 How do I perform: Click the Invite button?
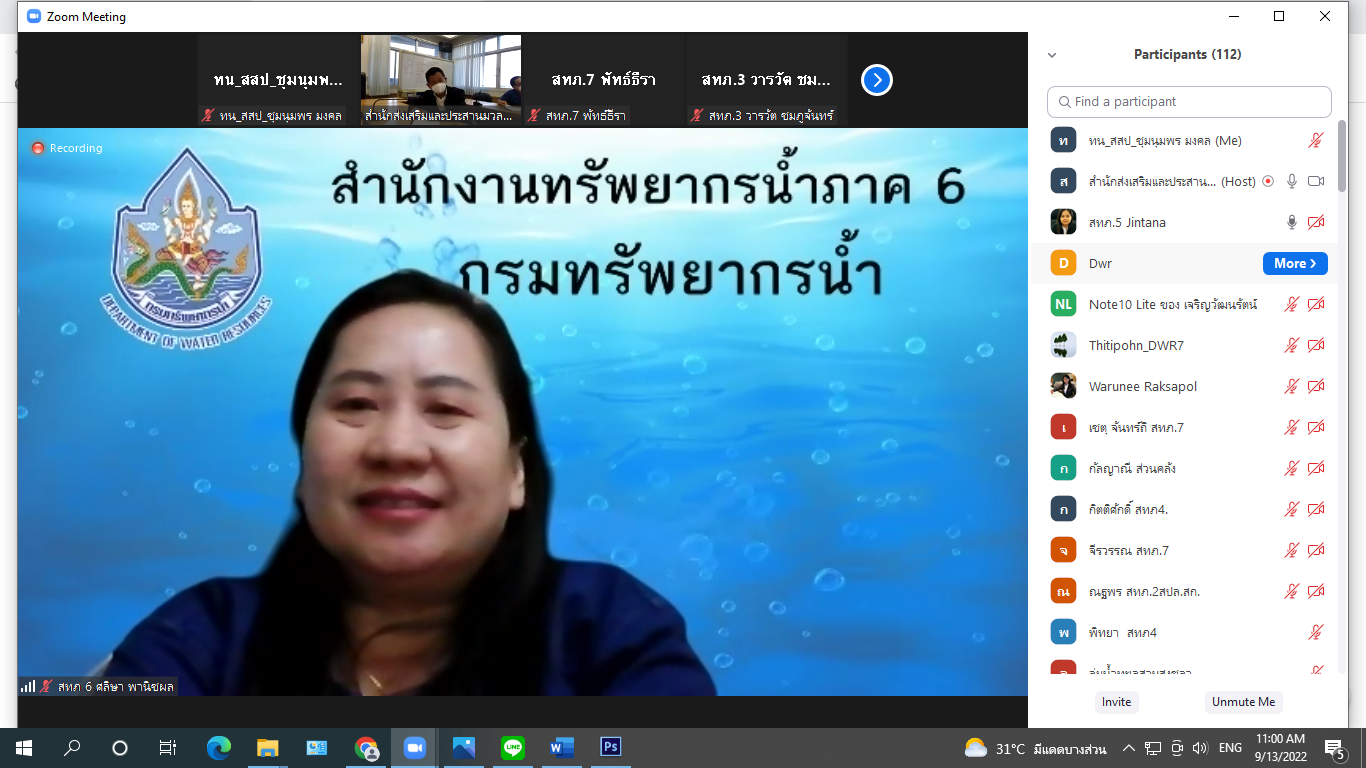(1116, 702)
